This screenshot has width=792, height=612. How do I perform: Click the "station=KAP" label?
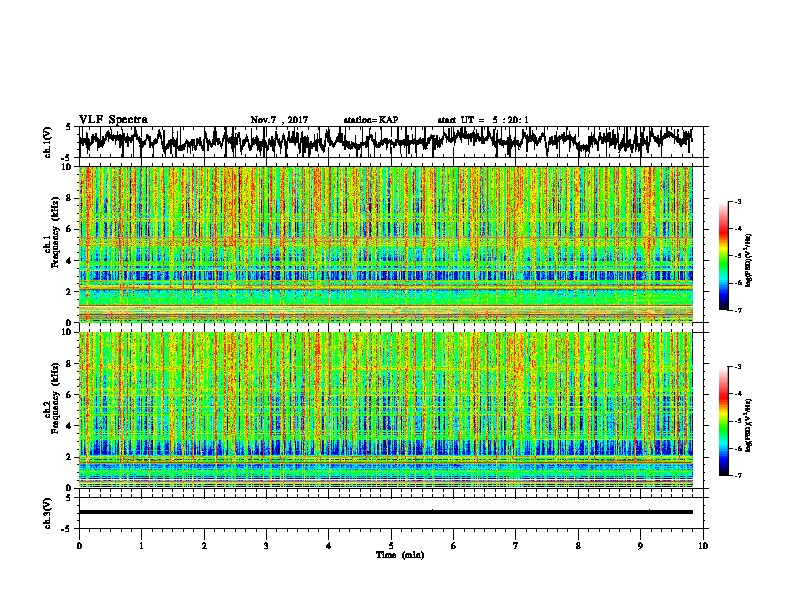pyautogui.click(x=371, y=120)
